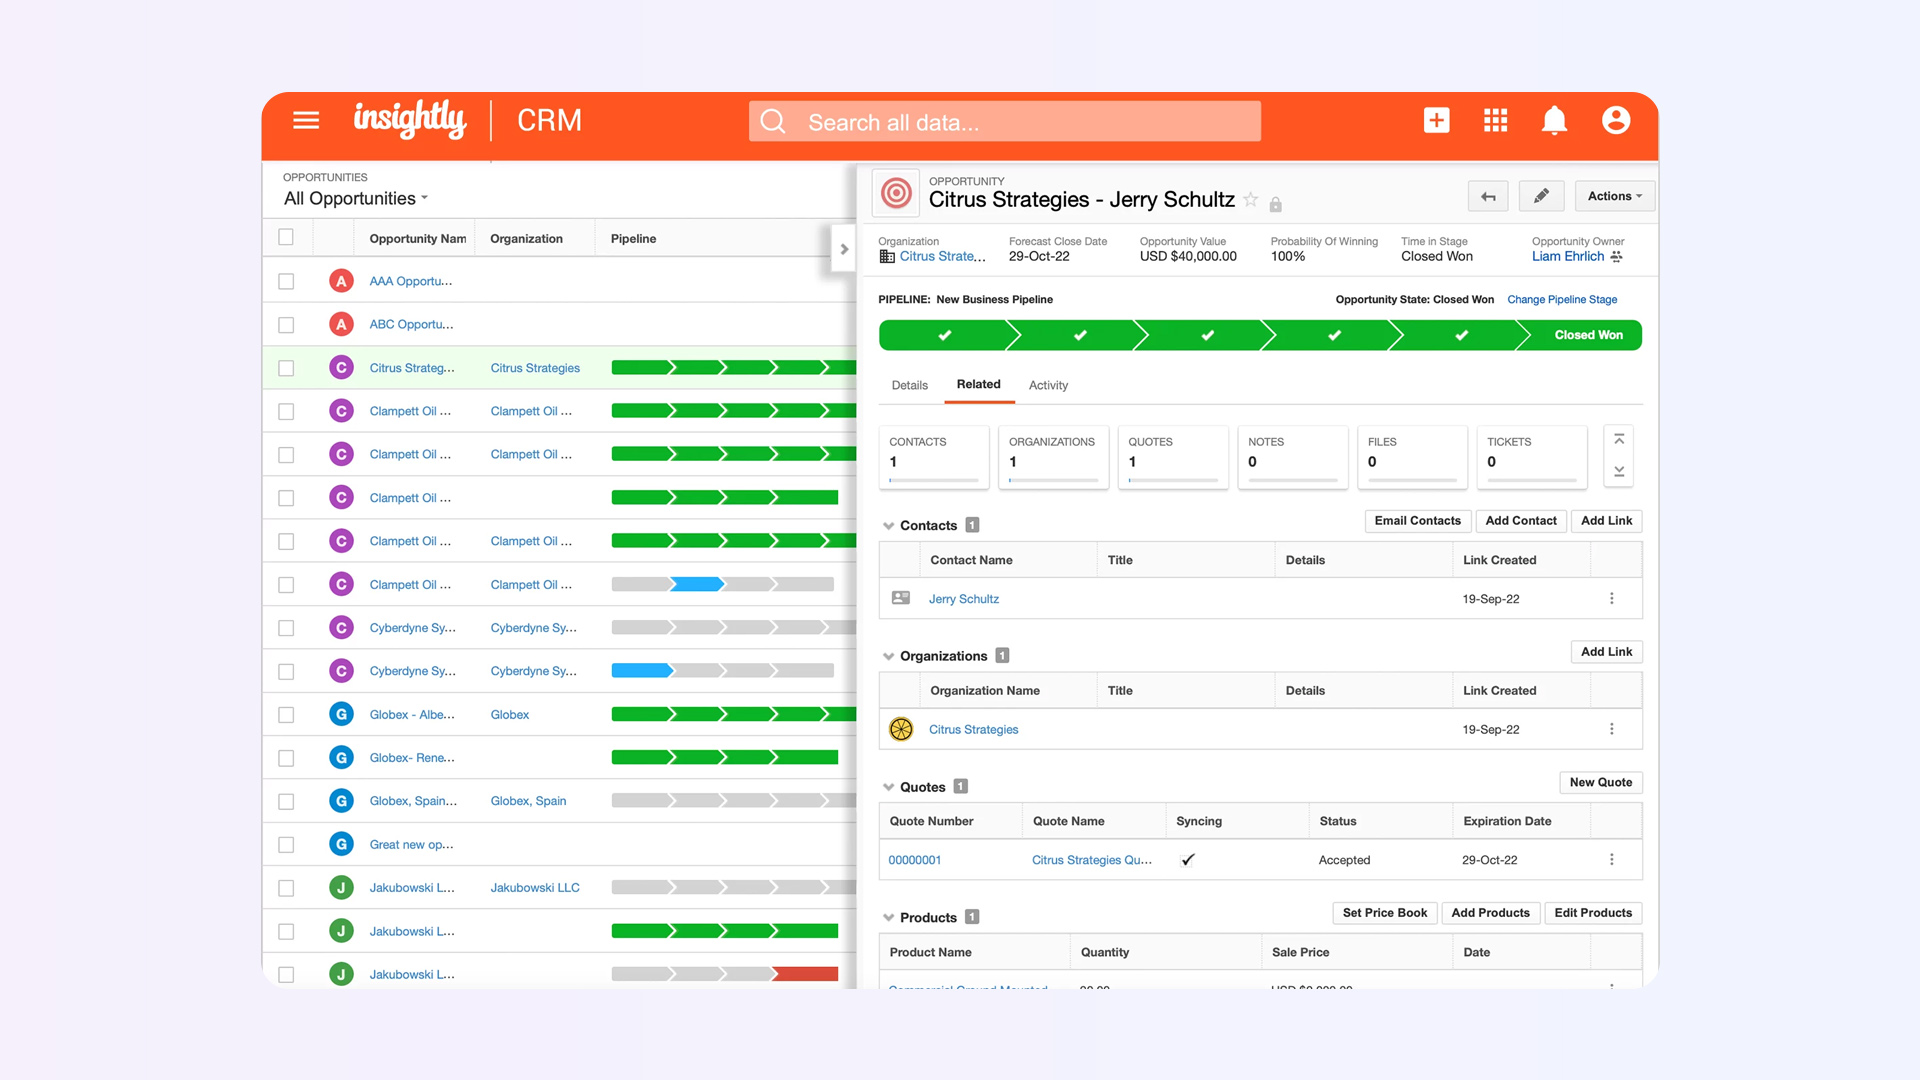
Task: Click Change Pipeline Stage link
Action: (1561, 300)
